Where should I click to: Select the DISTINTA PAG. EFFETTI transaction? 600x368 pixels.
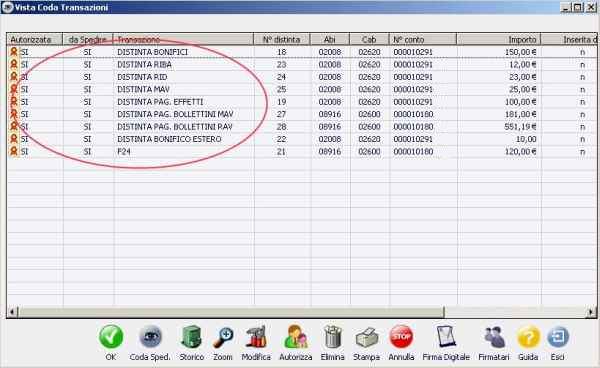coord(160,102)
